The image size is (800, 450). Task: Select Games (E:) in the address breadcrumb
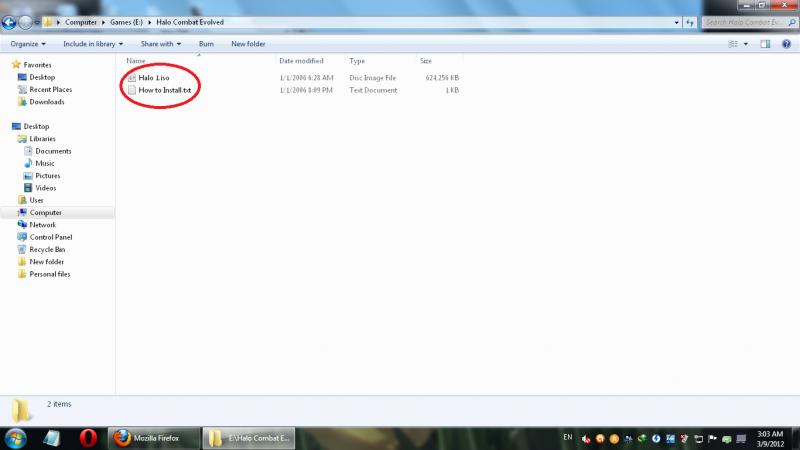[x=127, y=22]
